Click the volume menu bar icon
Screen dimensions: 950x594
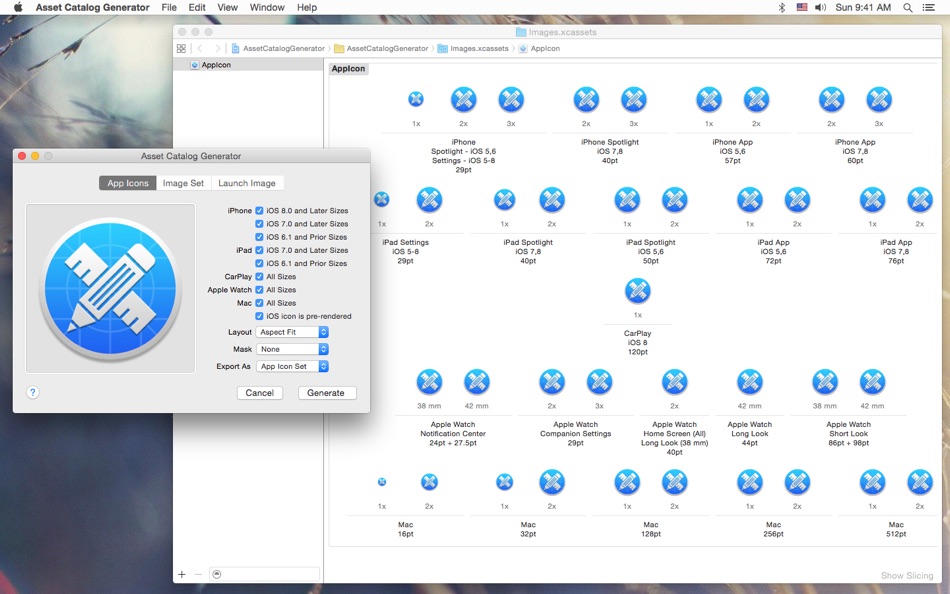[820, 7]
